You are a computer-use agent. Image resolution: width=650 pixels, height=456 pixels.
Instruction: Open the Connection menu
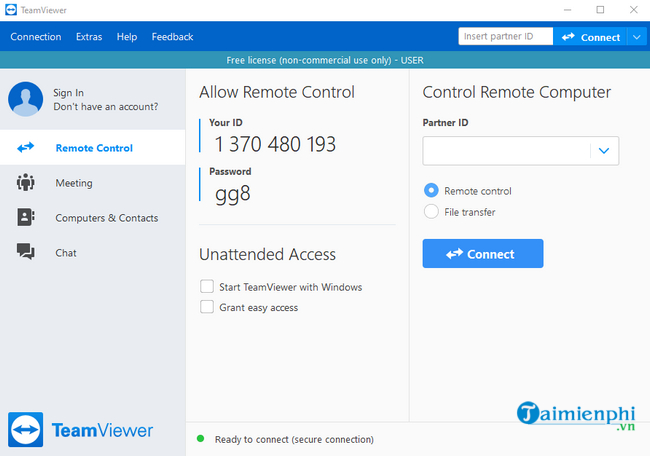pos(36,37)
